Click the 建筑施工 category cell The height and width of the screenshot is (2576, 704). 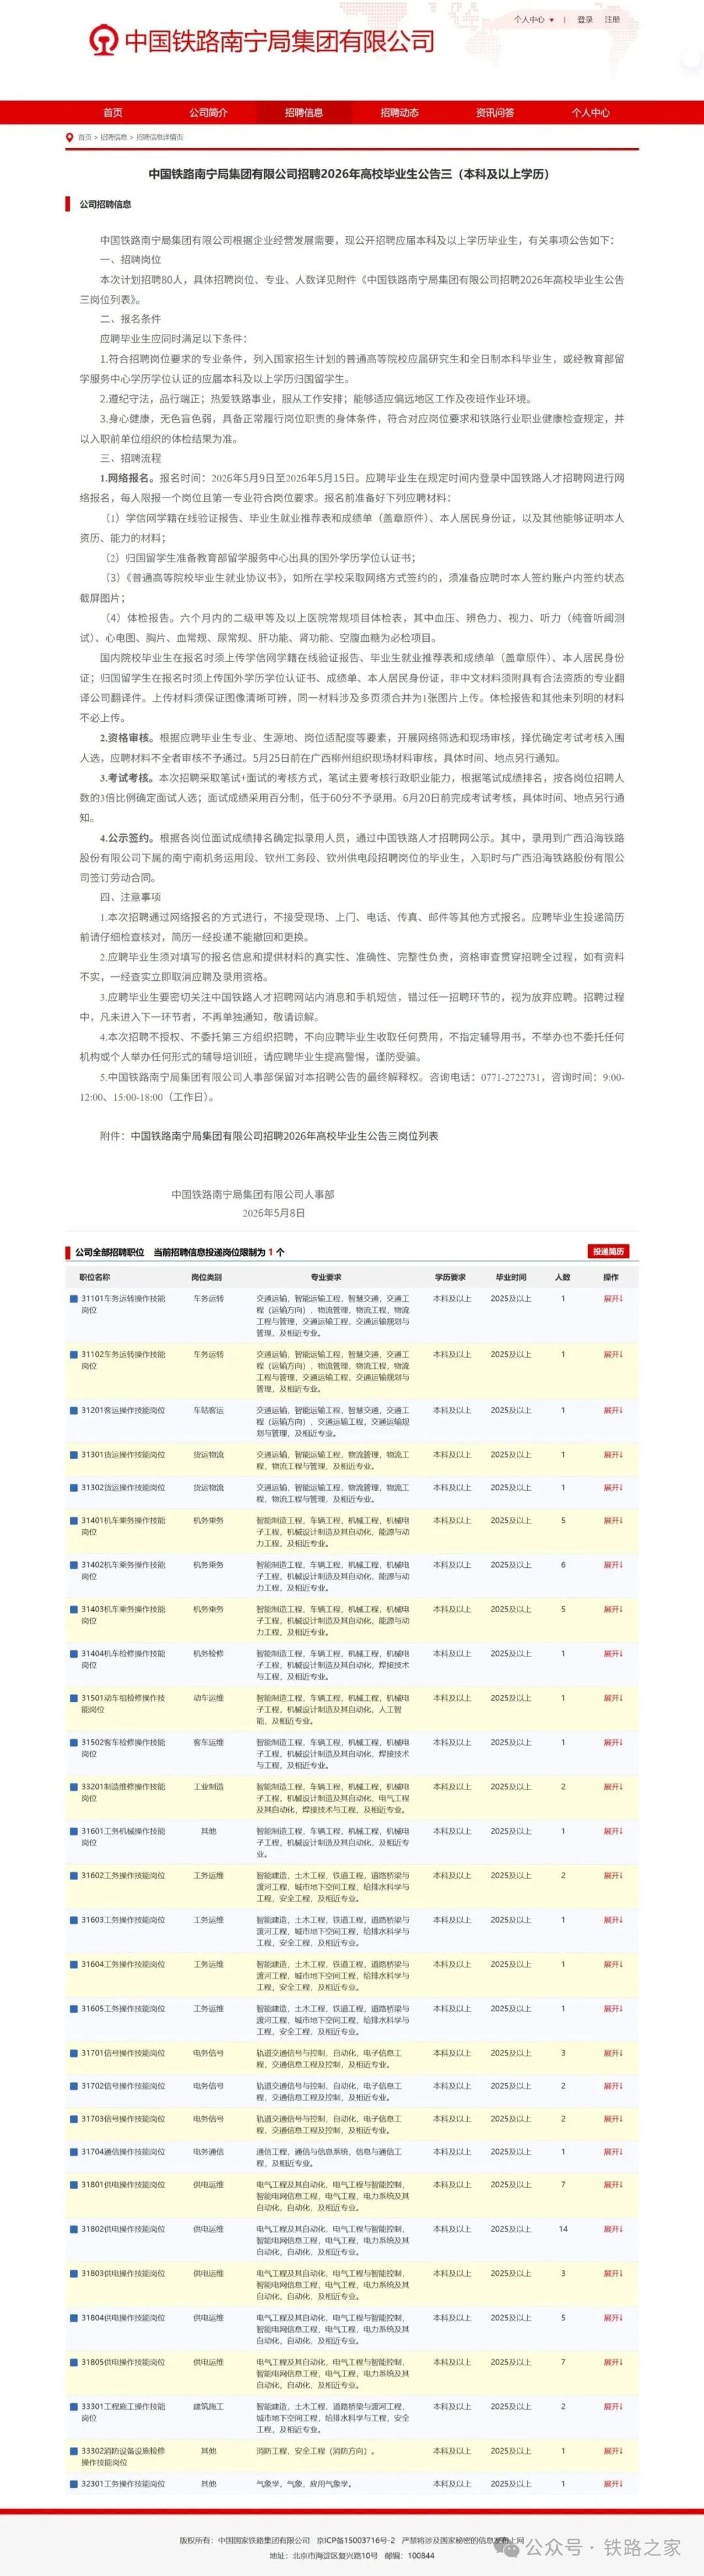[208, 2406]
